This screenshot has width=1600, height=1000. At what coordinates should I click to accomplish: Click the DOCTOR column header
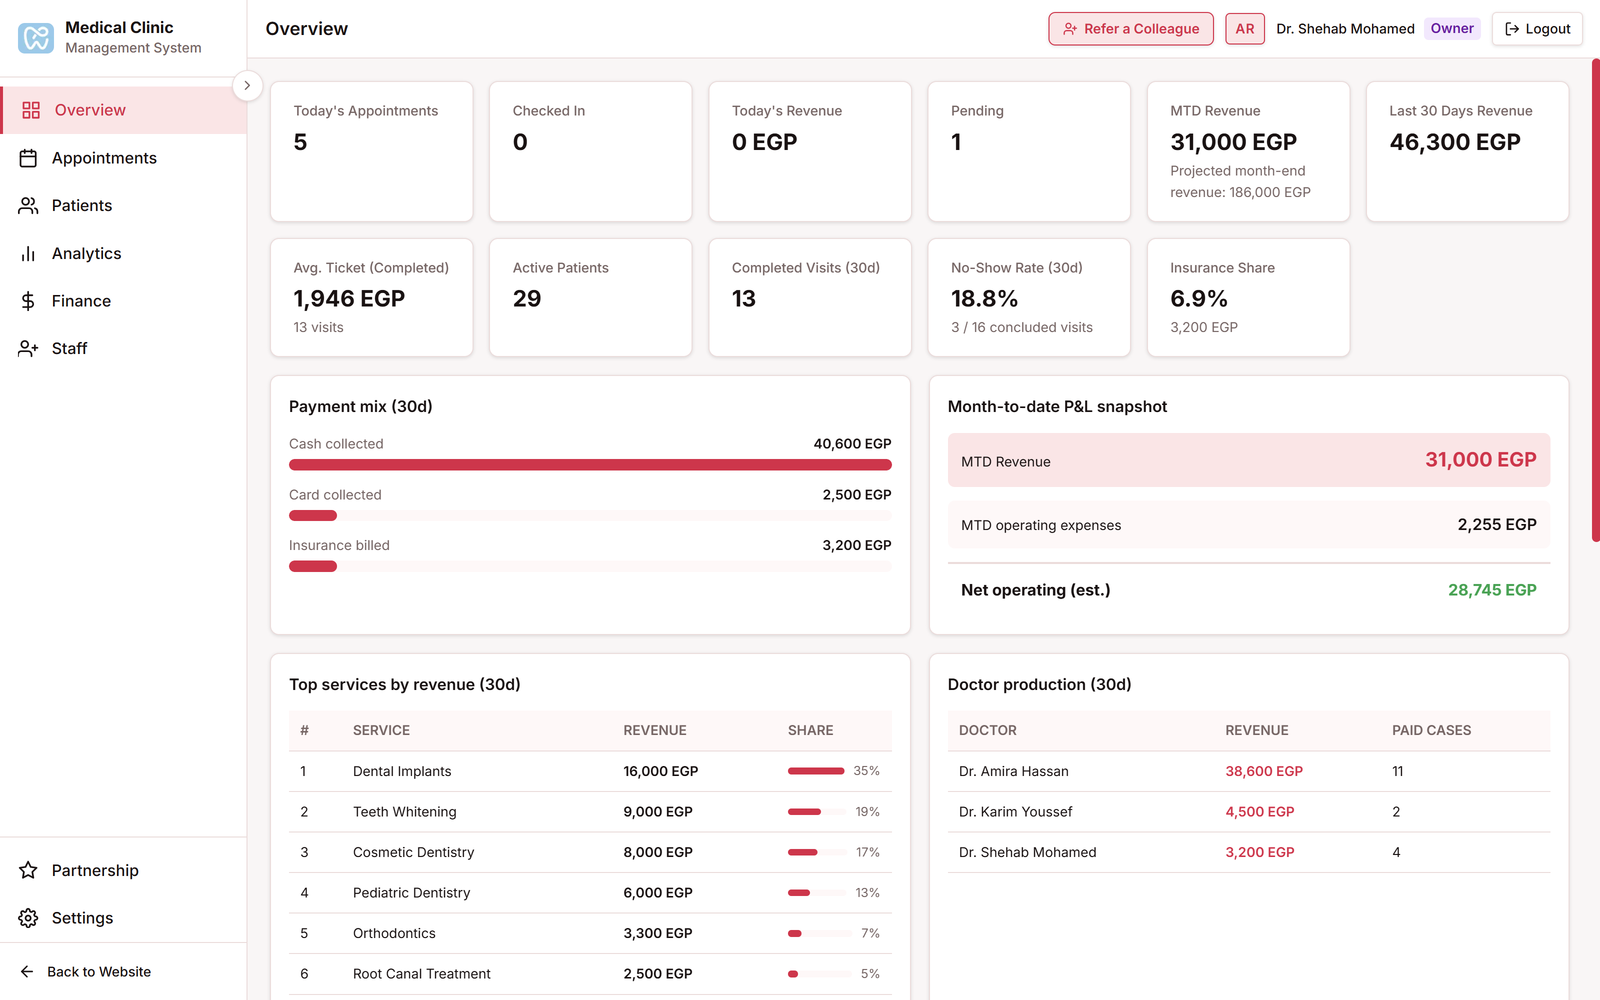(987, 730)
